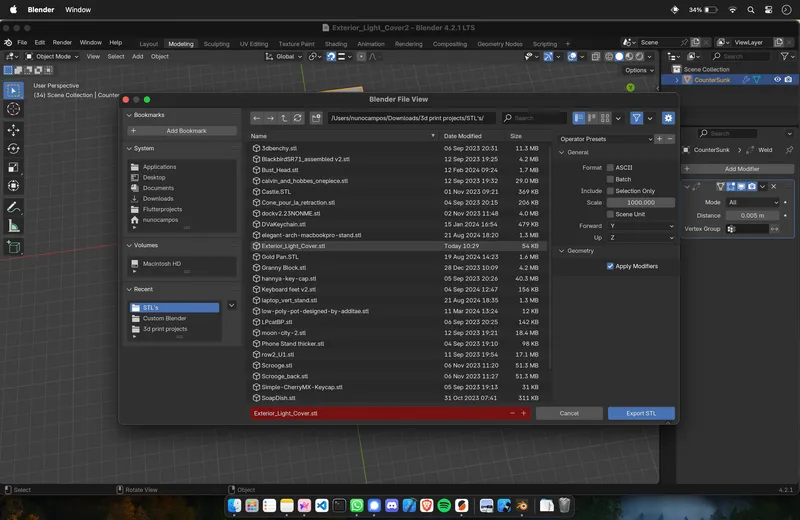Select the Move tool in viewport toolbar
This screenshot has width=800, height=520.
point(13,130)
